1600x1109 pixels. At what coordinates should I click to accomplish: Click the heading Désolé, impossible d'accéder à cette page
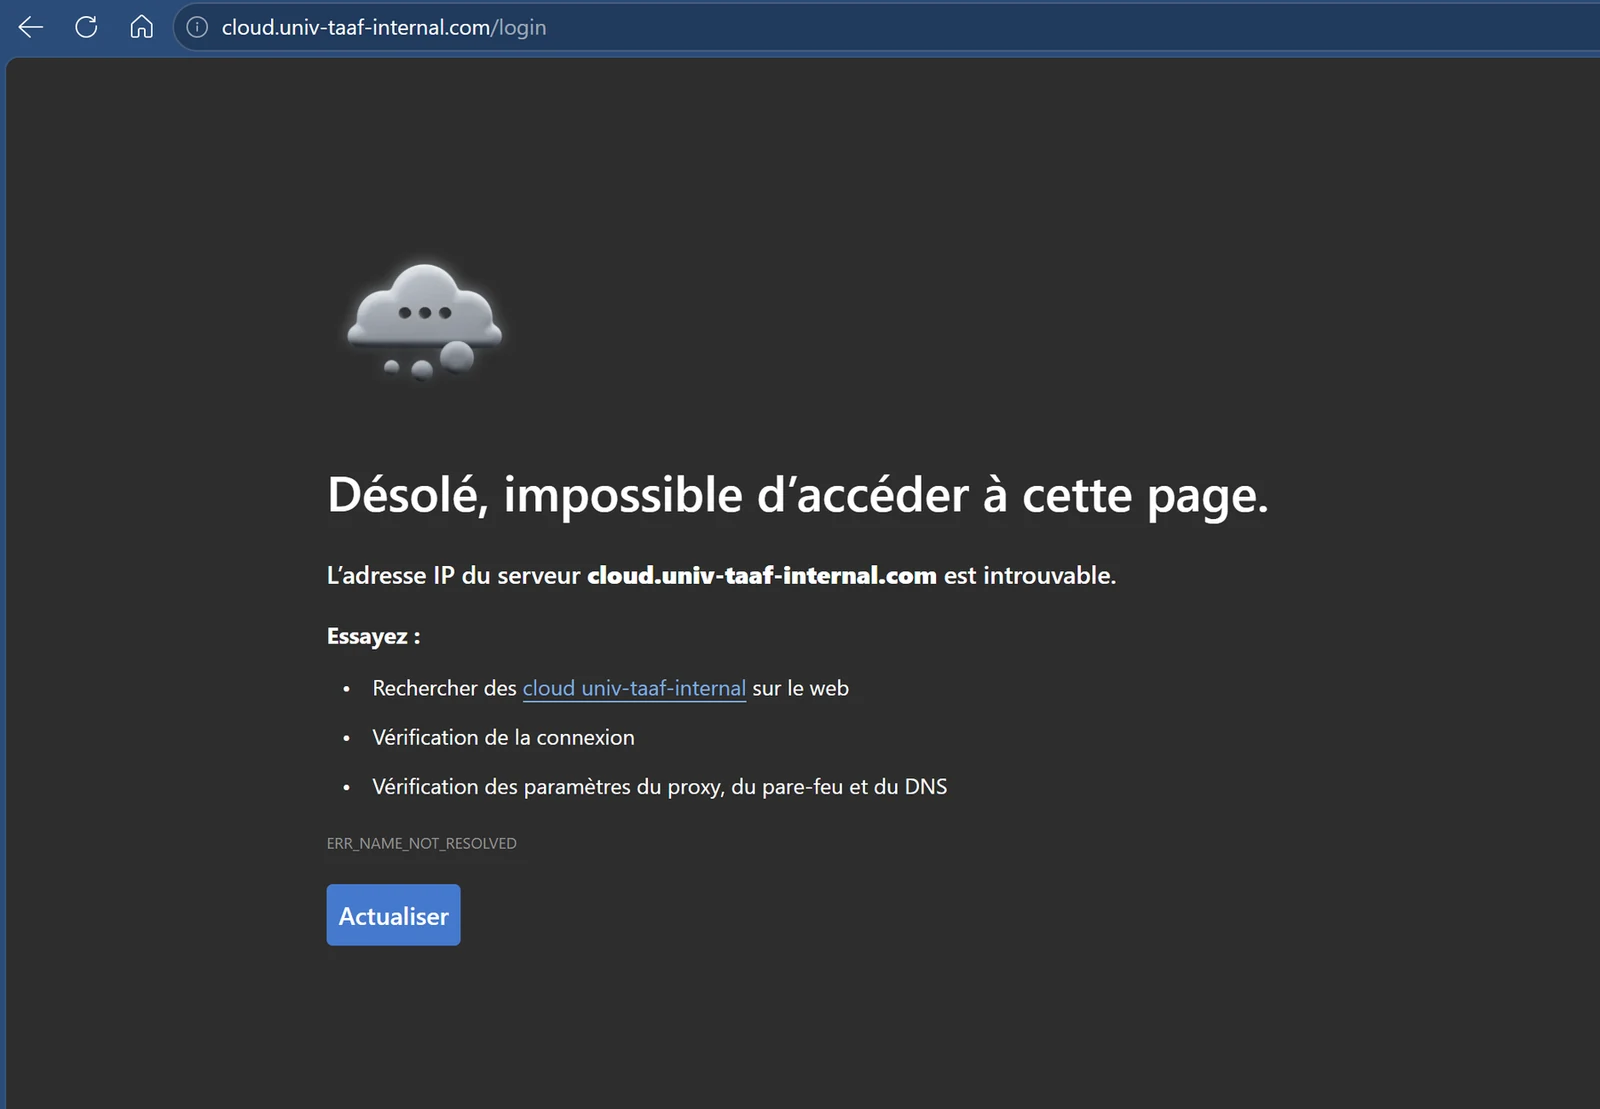pyautogui.click(x=797, y=495)
